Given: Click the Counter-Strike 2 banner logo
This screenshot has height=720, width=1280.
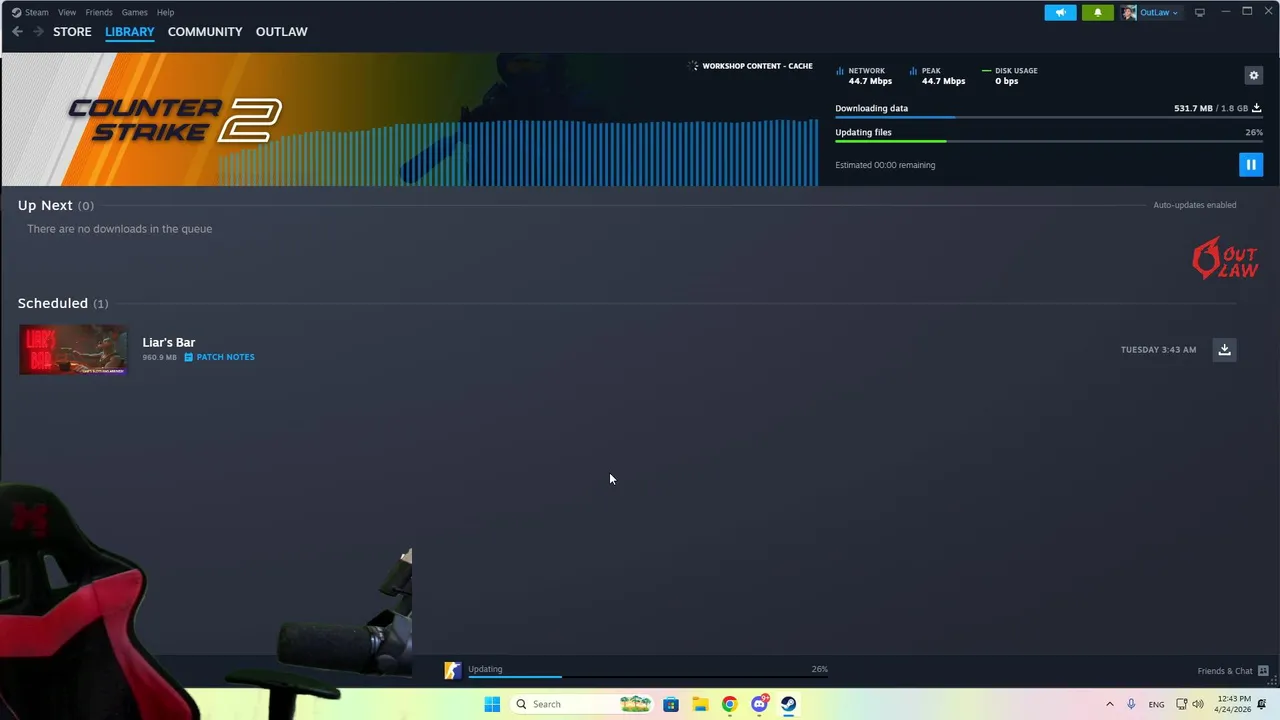Looking at the screenshot, I should click(x=175, y=119).
